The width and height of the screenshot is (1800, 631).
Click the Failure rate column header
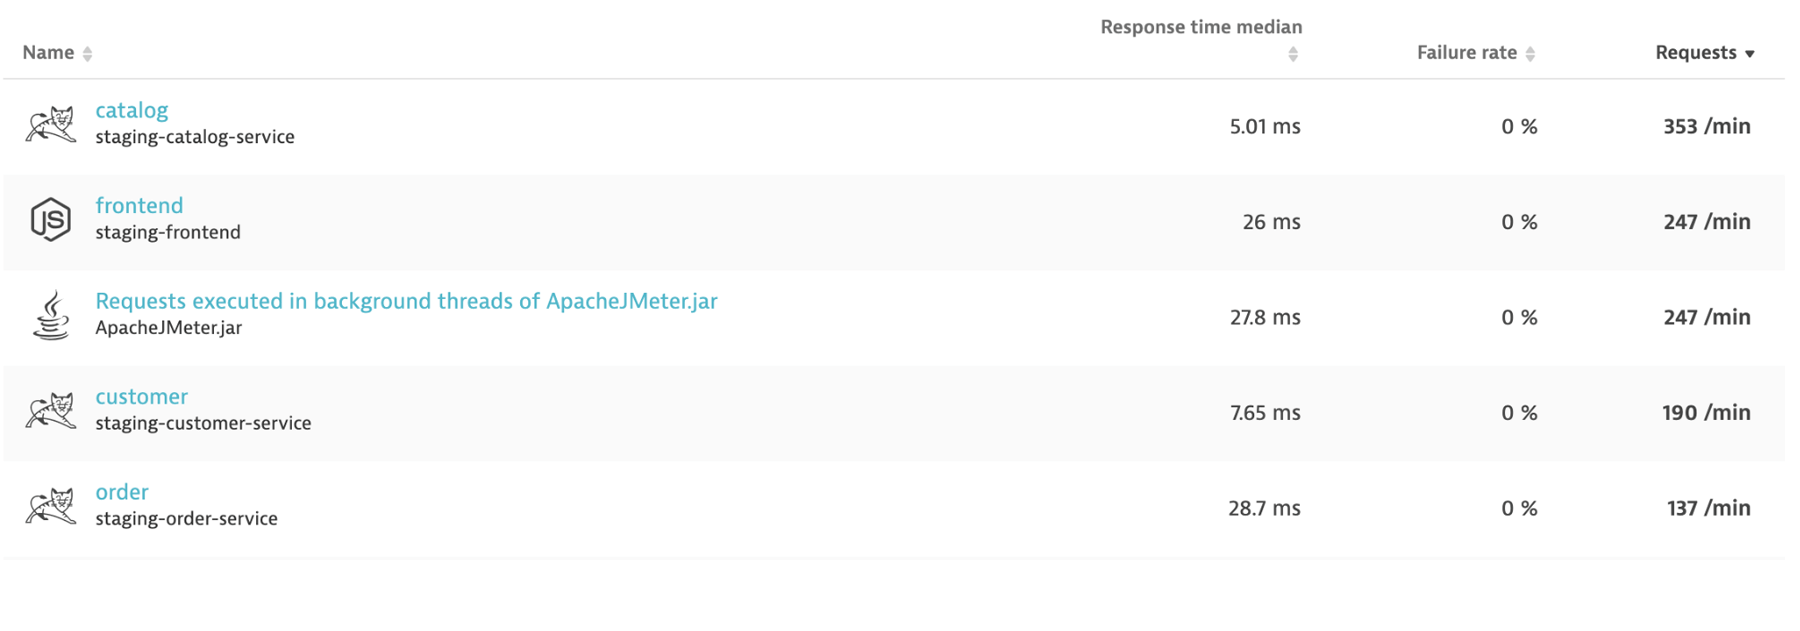pyautogui.click(x=1467, y=52)
